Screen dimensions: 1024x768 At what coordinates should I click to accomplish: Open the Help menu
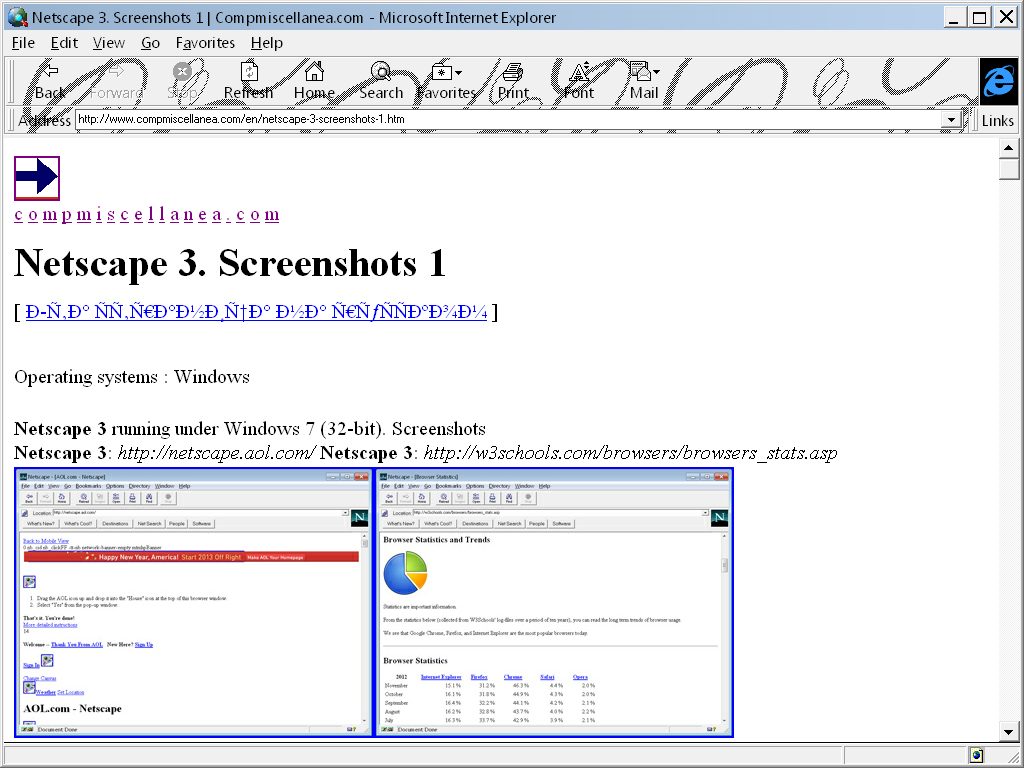coord(266,43)
